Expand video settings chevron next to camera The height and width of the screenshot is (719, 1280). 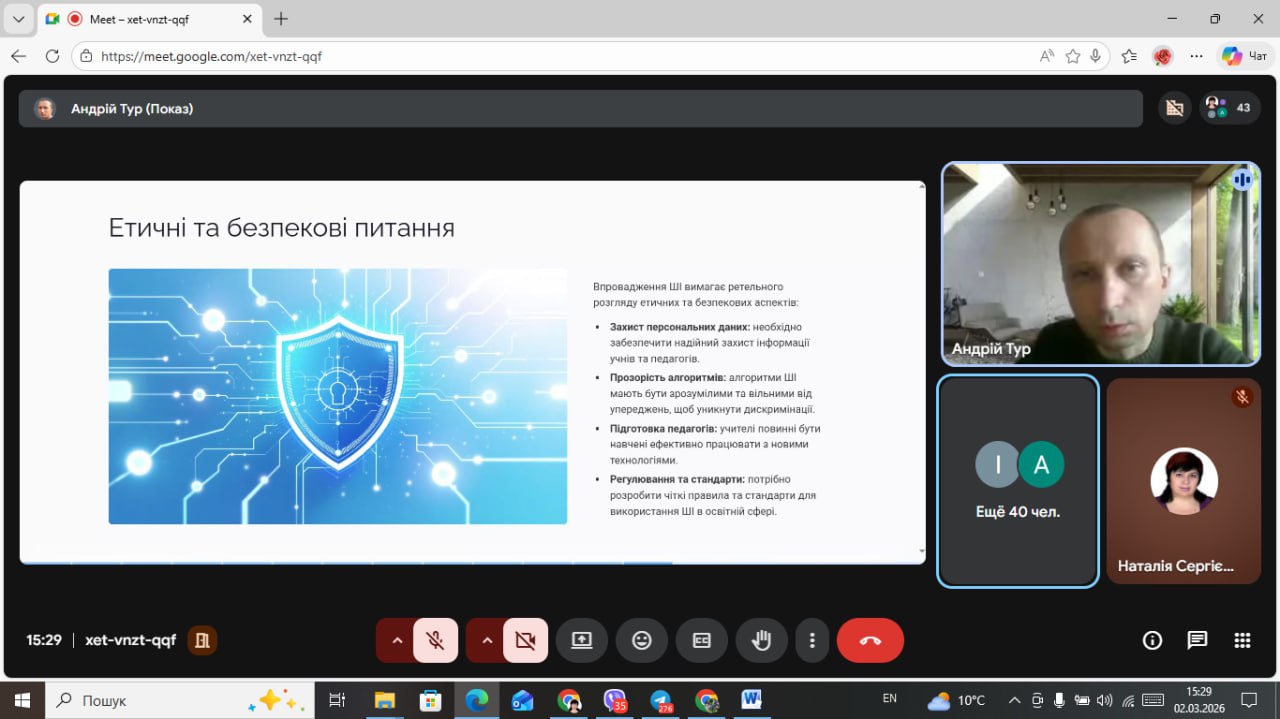(486, 640)
